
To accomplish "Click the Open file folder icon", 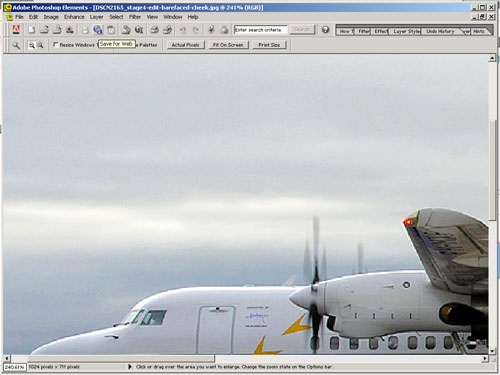I will point(44,30).
